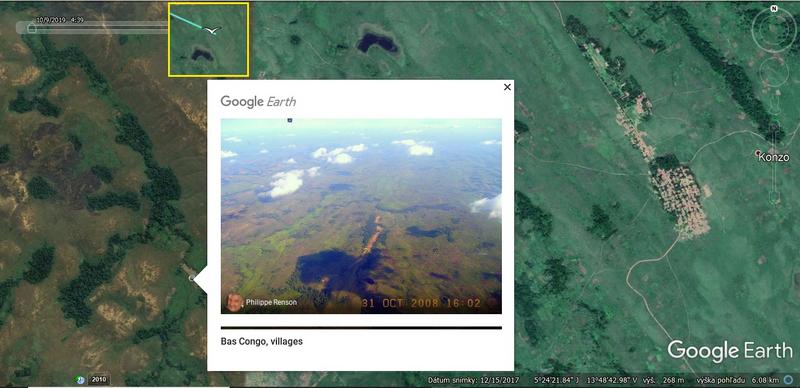Click the photo placemark icon left of popup
The width and height of the screenshot is (800, 388).
coord(192,278)
